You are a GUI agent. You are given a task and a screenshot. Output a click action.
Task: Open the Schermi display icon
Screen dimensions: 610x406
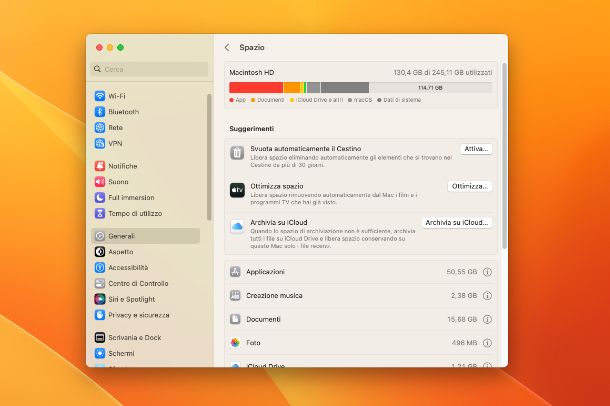click(100, 354)
